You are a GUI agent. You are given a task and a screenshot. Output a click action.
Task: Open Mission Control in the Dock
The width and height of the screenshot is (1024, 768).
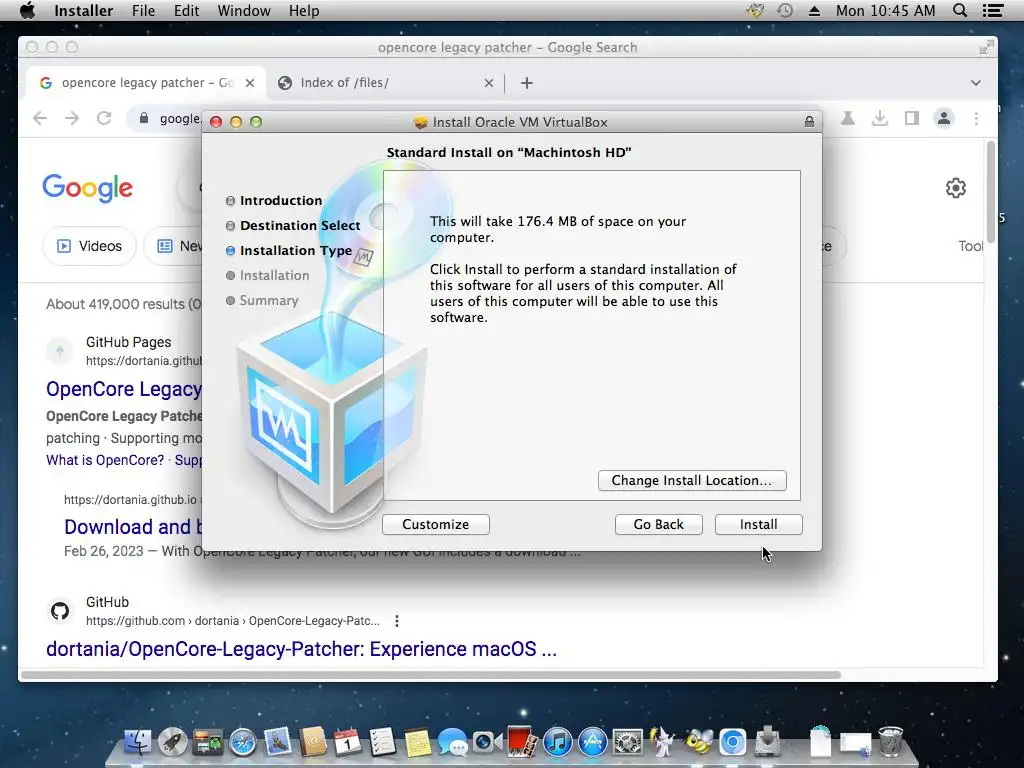208,742
